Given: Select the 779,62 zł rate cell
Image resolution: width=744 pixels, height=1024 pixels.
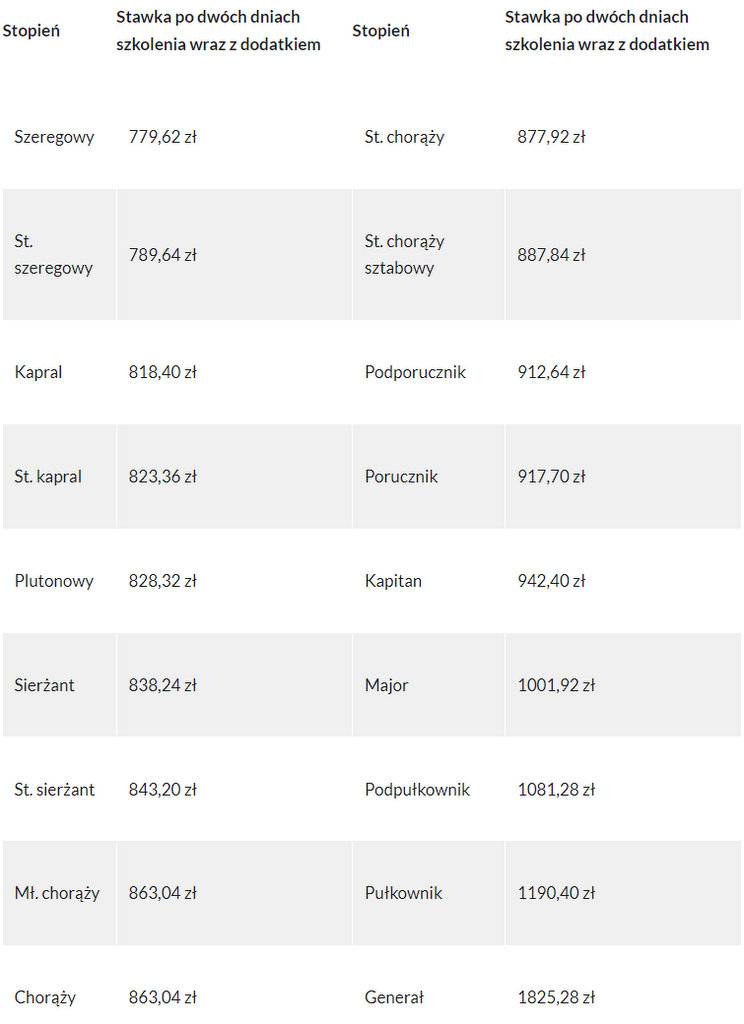Looking at the screenshot, I should tap(163, 137).
